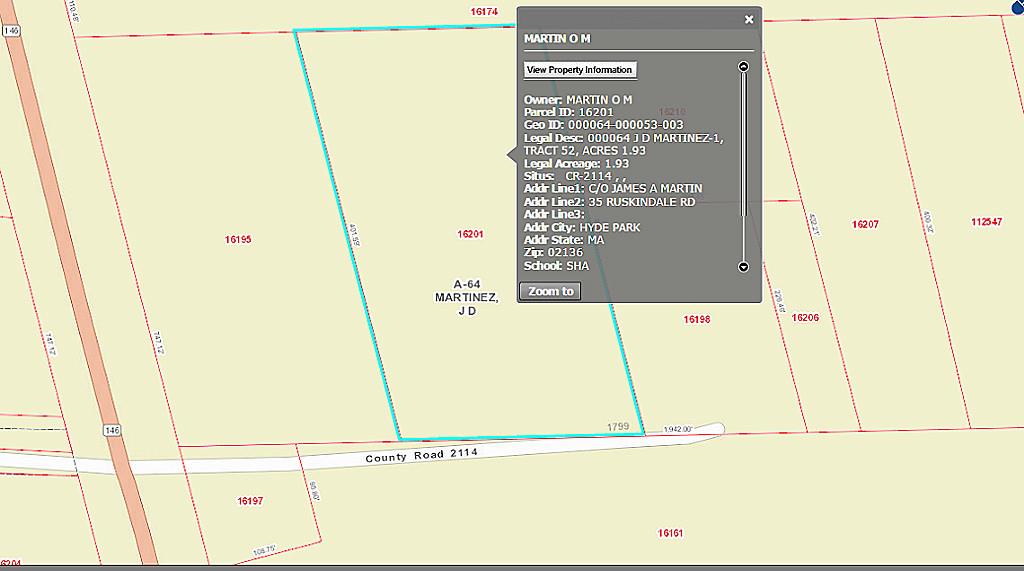Click Legal Acreage 1.93 line
The width and height of the screenshot is (1024, 571).
pos(576,164)
